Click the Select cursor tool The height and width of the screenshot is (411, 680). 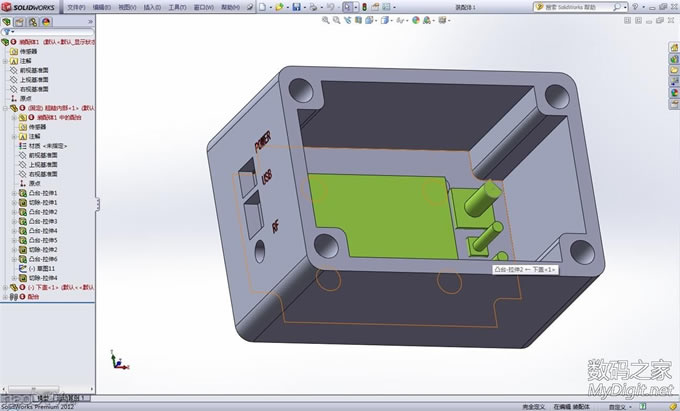pyautogui.click(x=346, y=7)
